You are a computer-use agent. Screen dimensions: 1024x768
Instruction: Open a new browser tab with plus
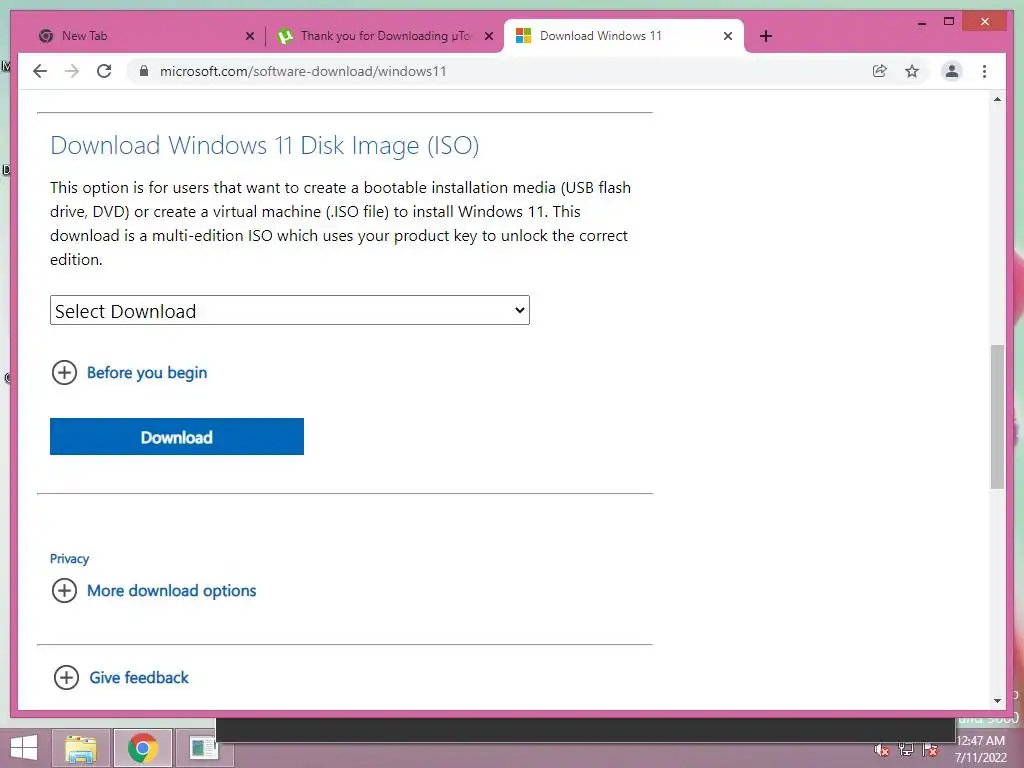tap(766, 36)
